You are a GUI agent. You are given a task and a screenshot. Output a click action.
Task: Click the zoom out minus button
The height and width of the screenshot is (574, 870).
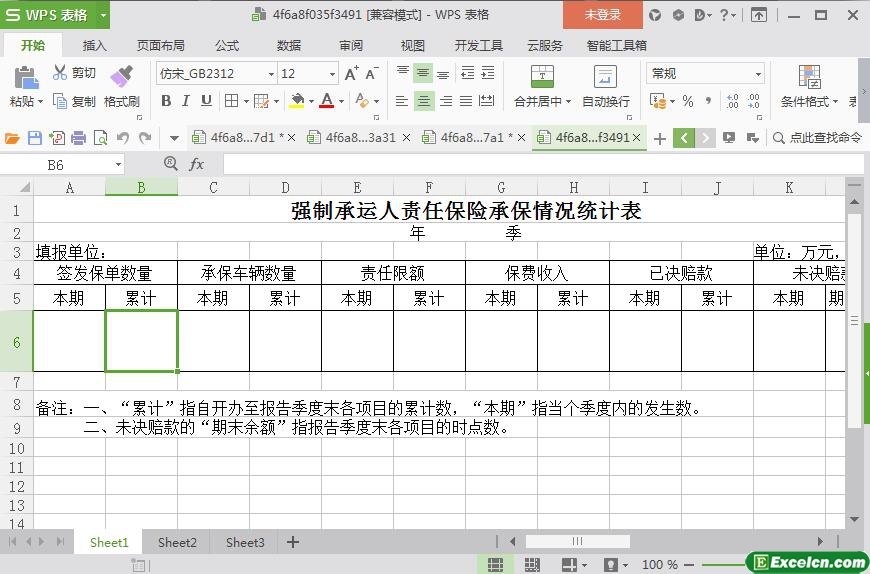[x=690, y=565]
